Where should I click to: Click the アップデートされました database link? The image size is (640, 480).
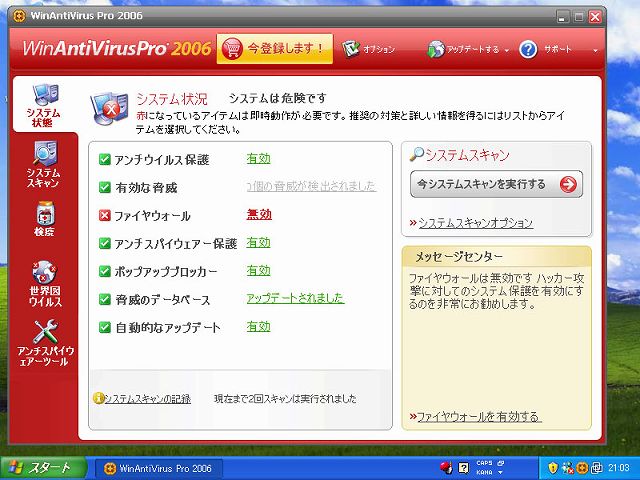point(296,298)
